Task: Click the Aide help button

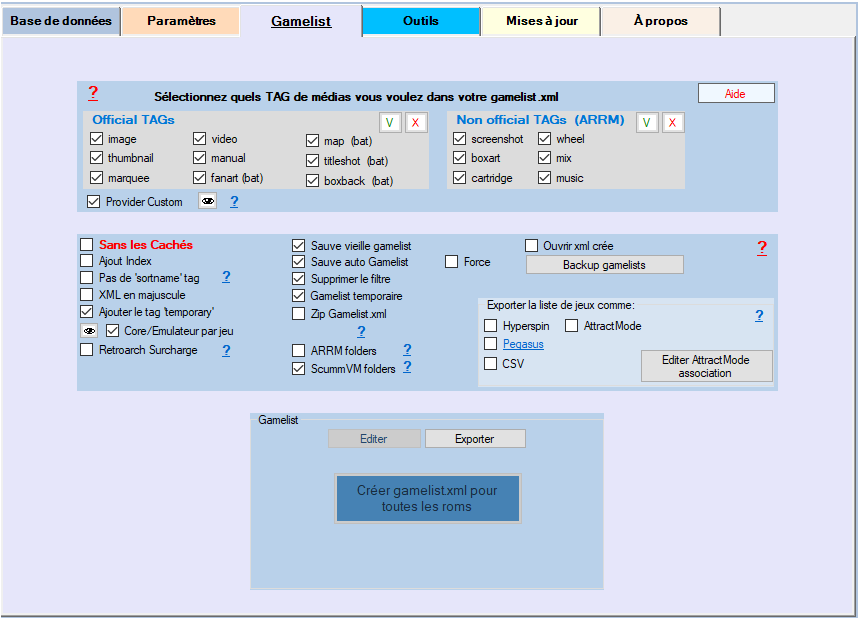Action: pyautogui.click(x=735, y=93)
